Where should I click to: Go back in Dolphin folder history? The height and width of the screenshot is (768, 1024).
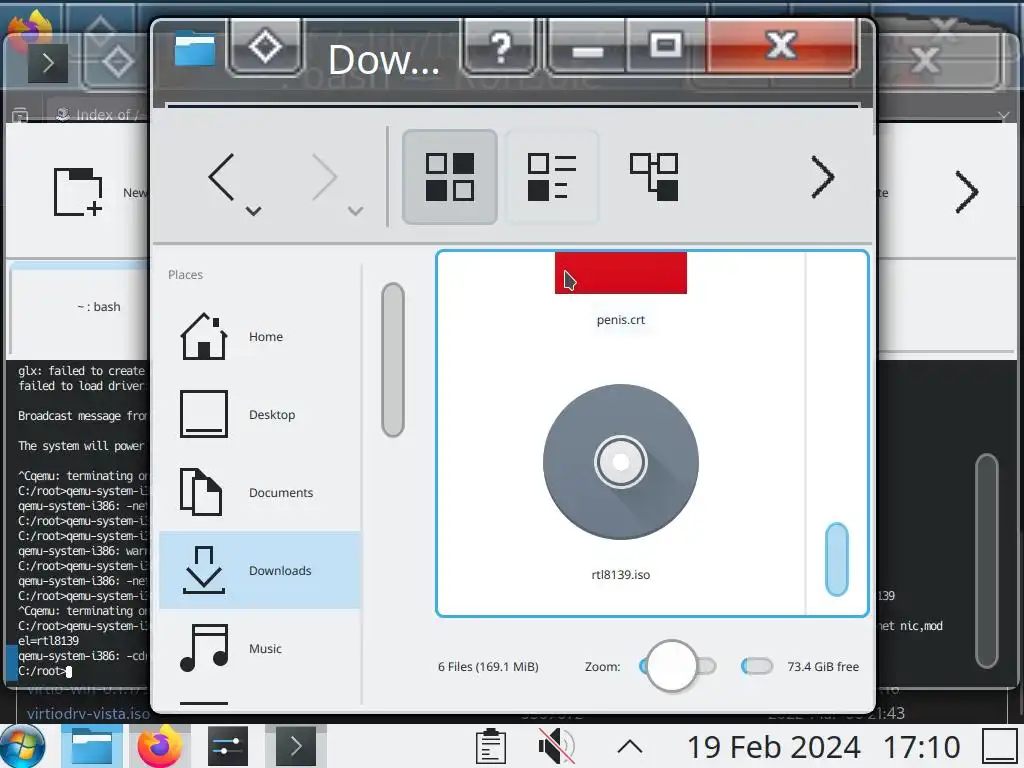point(221,177)
